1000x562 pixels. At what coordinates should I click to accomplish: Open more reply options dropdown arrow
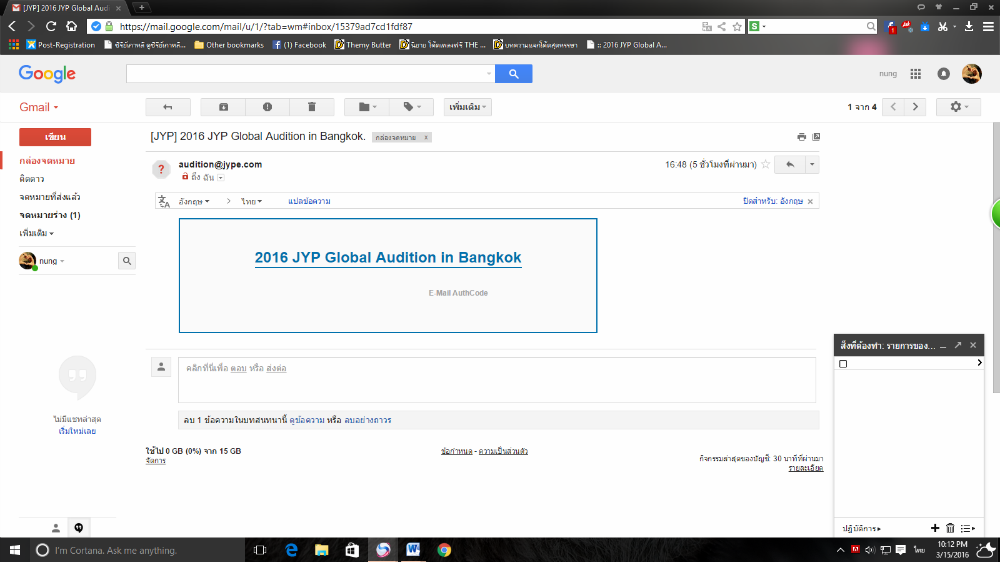pos(812,165)
